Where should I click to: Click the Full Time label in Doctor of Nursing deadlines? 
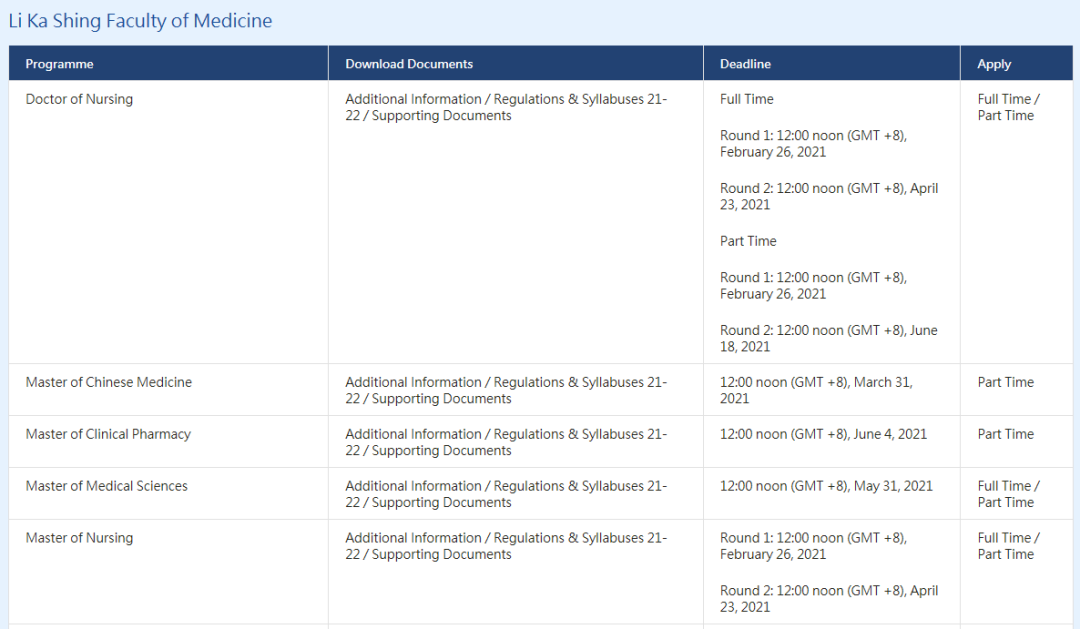click(747, 99)
